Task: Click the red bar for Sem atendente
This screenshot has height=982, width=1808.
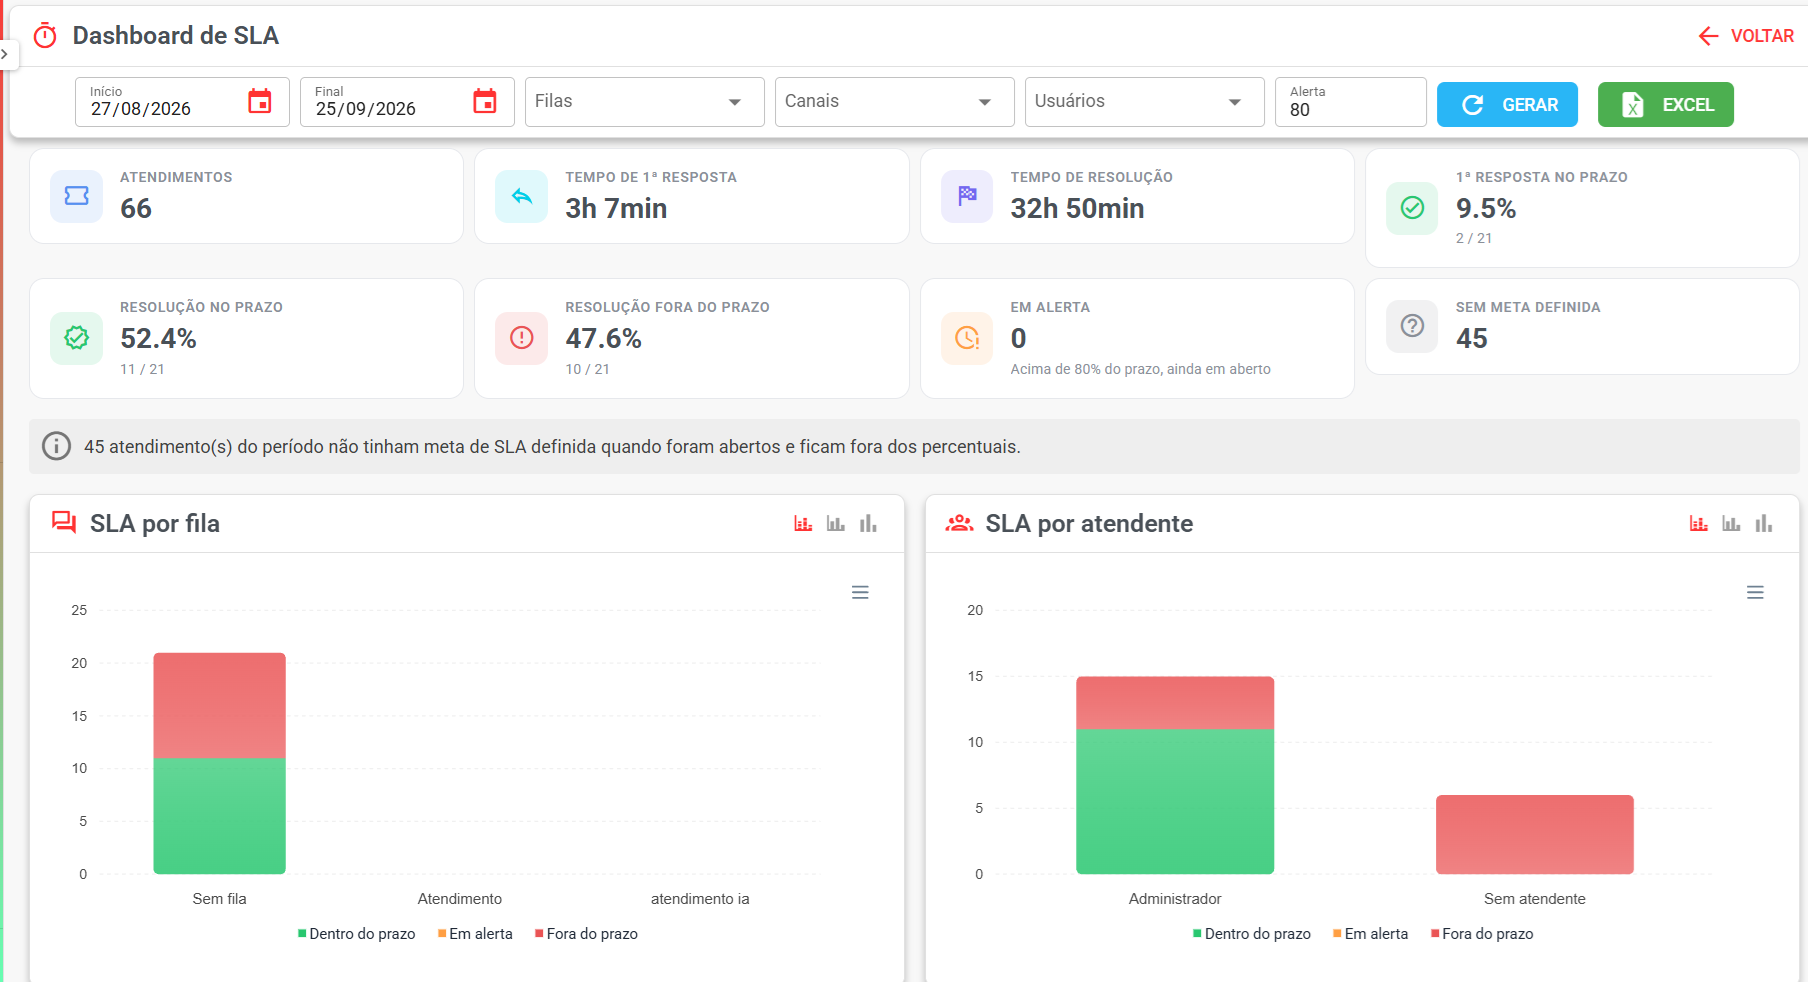Action: coord(1535,835)
